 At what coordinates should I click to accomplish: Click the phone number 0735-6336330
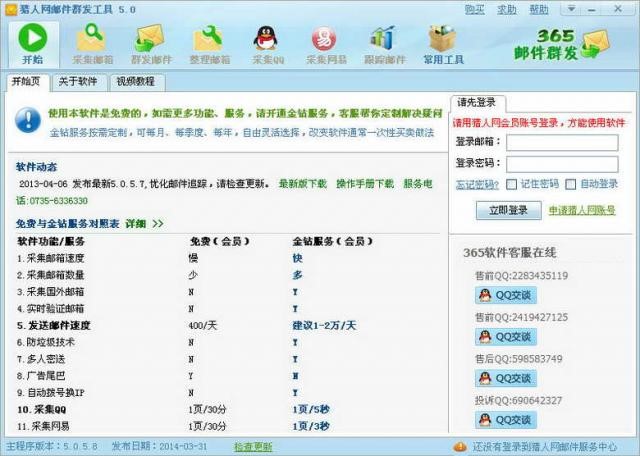tap(58, 201)
